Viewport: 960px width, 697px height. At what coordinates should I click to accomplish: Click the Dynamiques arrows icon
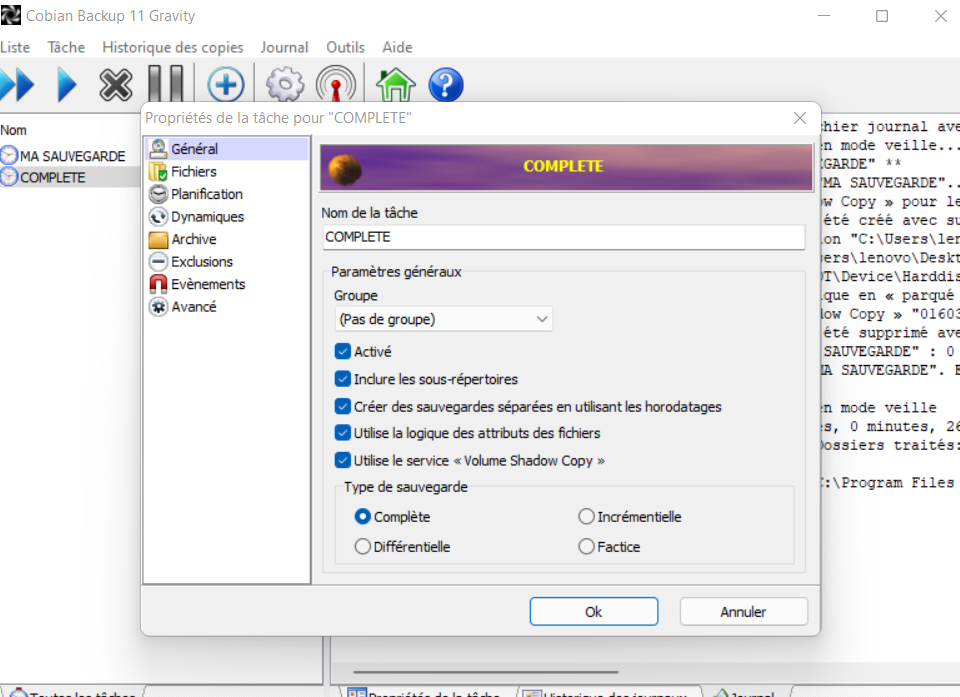point(158,217)
